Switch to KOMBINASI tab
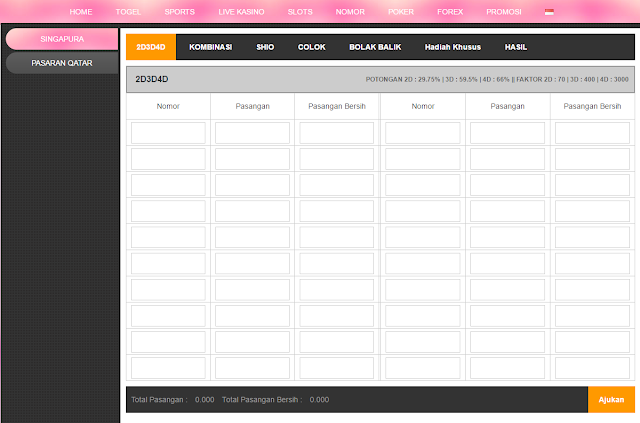Viewport: 640px width, 423px height. (211, 47)
